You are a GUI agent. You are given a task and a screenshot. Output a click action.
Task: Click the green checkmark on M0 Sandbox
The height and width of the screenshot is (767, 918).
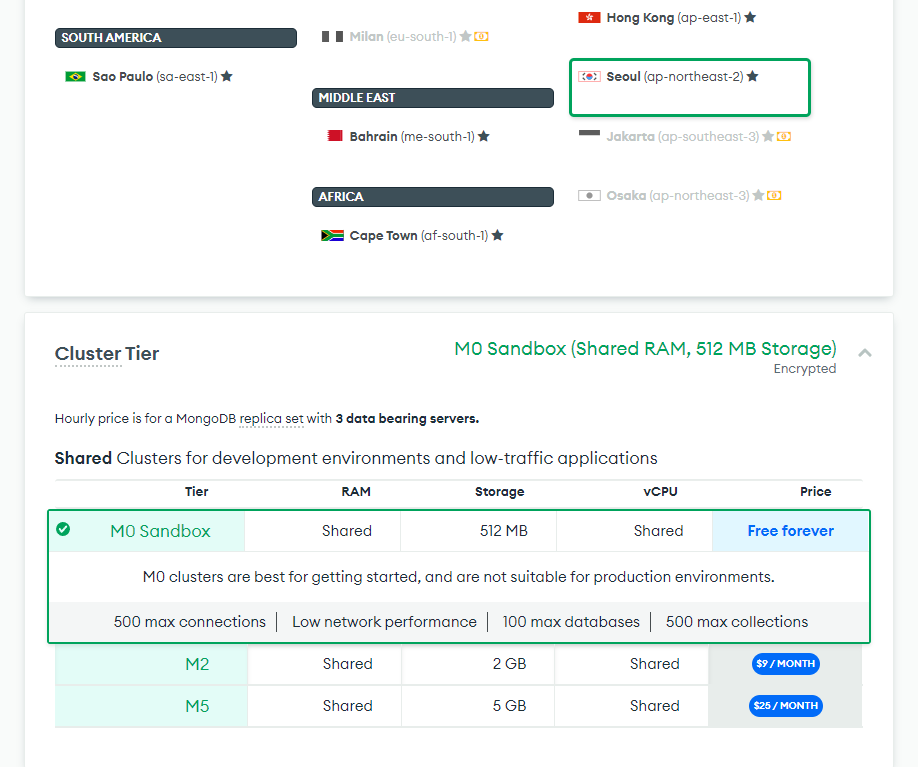pos(63,529)
